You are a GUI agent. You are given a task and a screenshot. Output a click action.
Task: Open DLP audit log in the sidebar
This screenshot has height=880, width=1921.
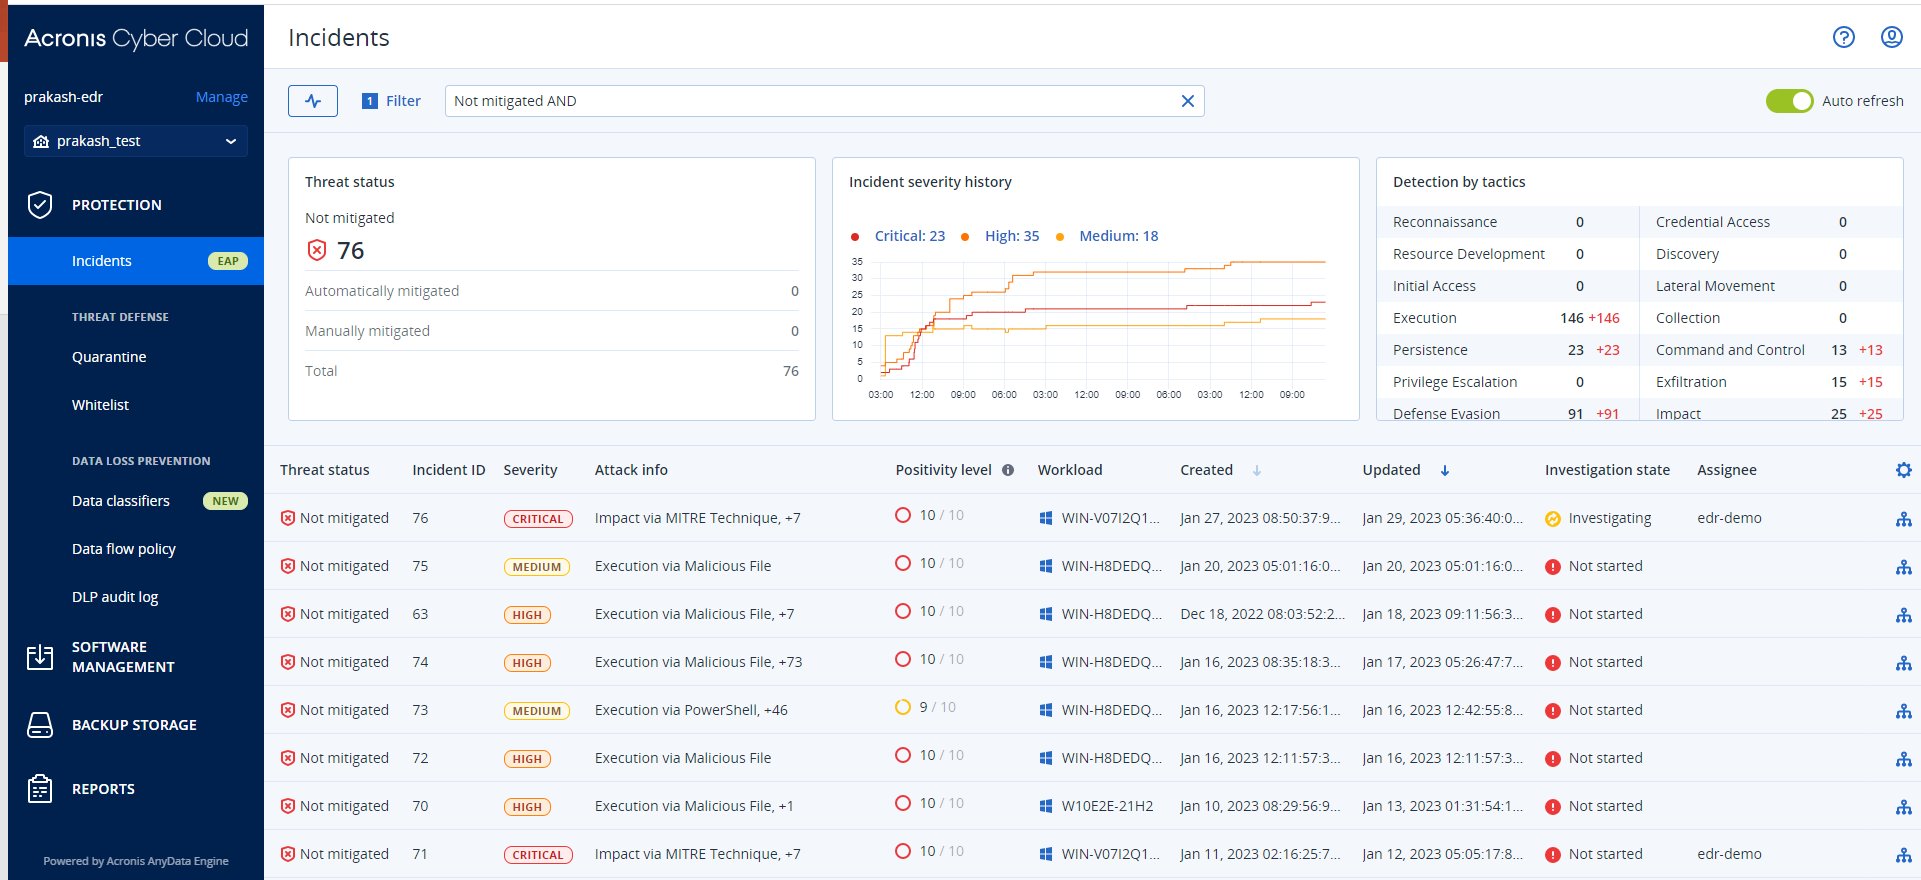coord(115,597)
